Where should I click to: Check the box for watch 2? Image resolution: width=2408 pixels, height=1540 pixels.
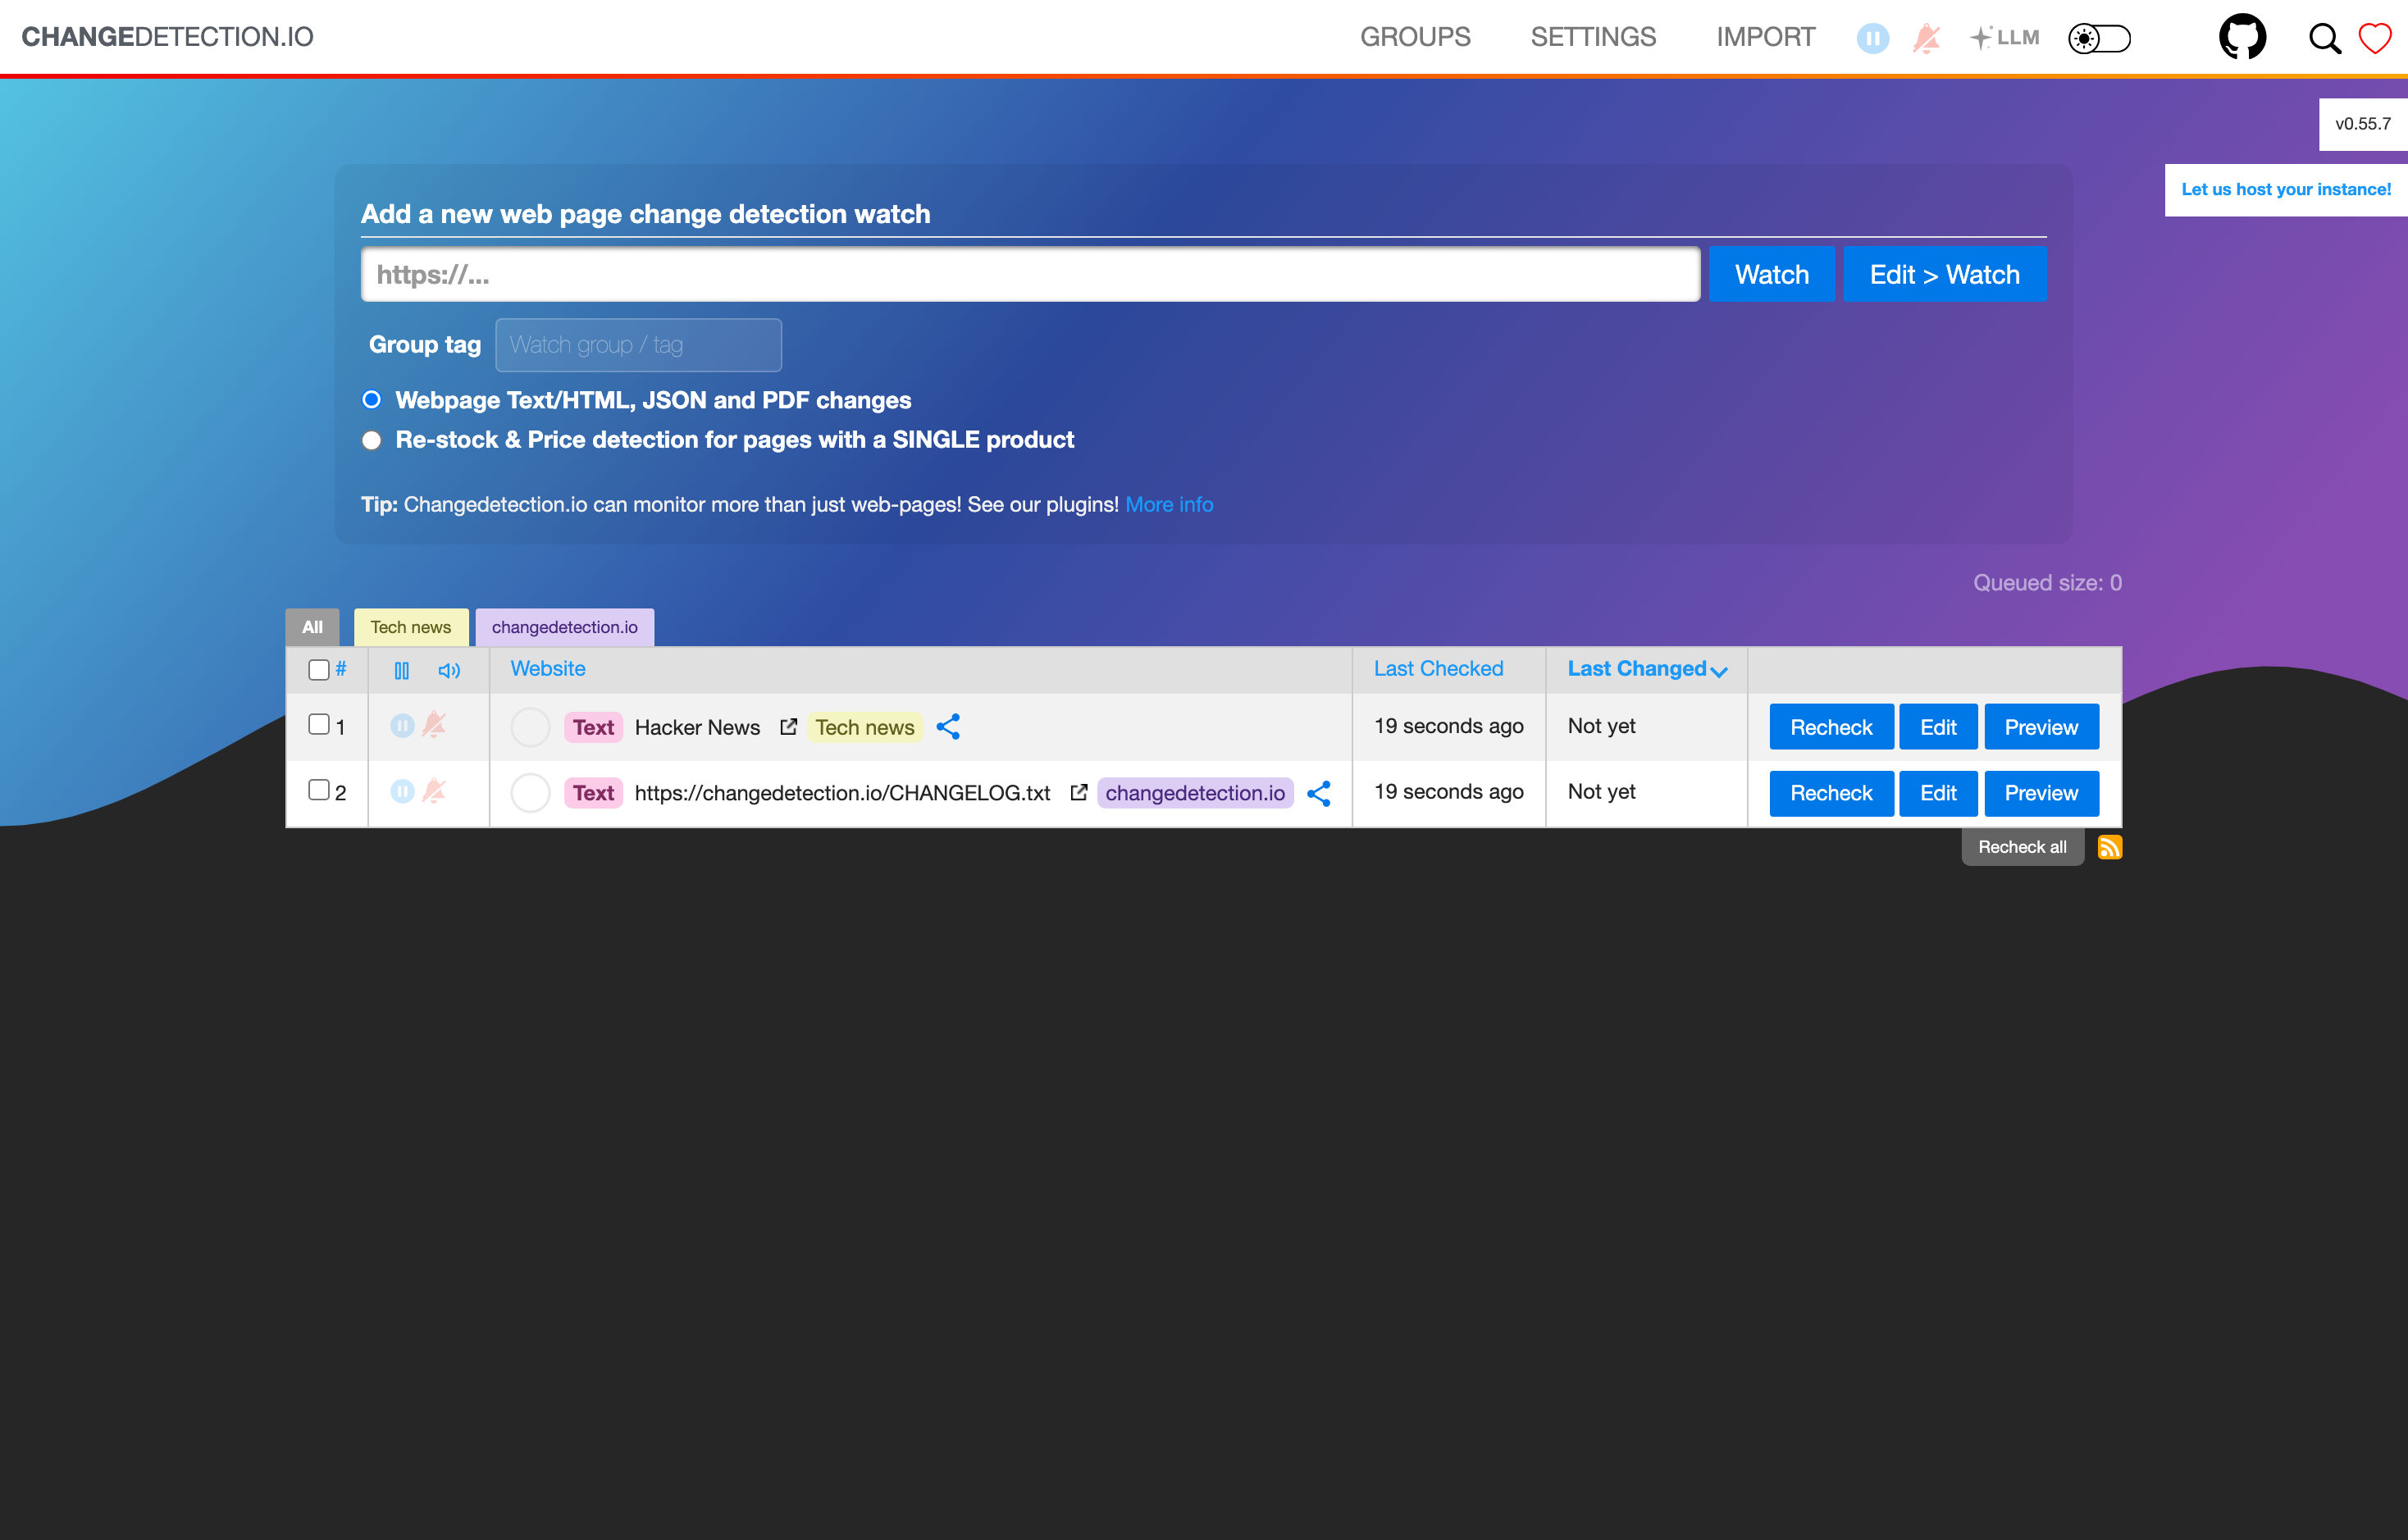319,790
